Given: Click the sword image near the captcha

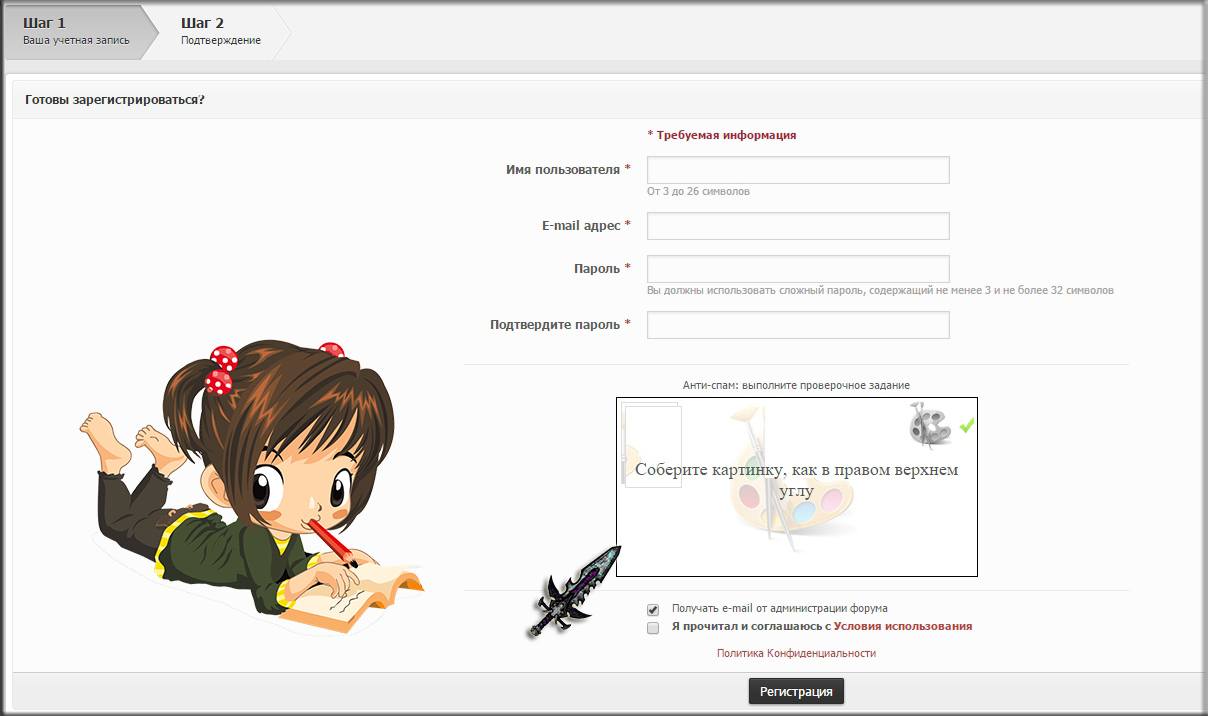Looking at the screenshot, I should (x=575, y=592).
